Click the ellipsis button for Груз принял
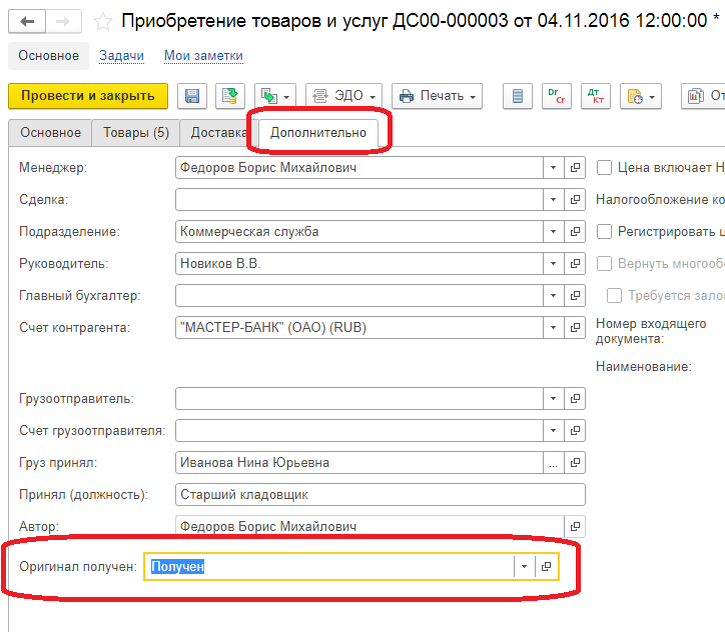725x632 pixels. pyautogui.click(x=553, y=463)
